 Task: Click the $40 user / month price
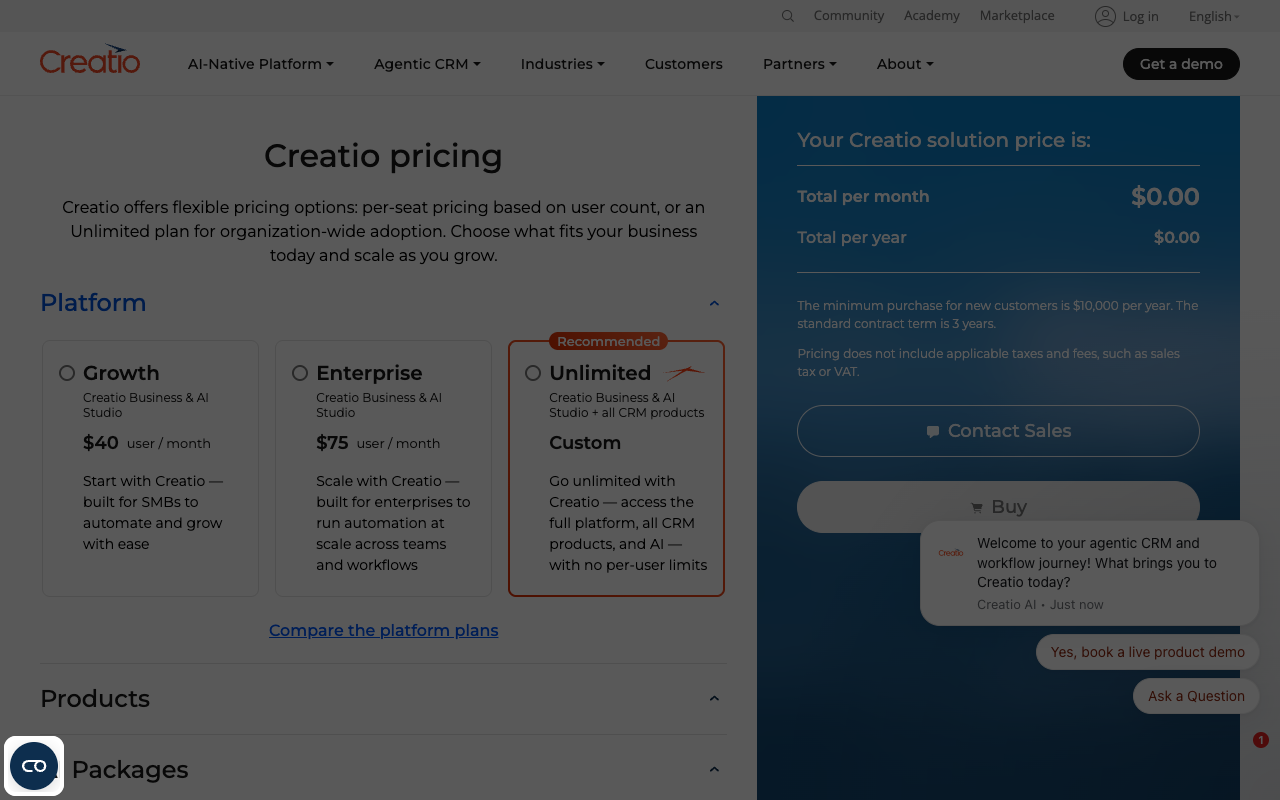point(147,443)
